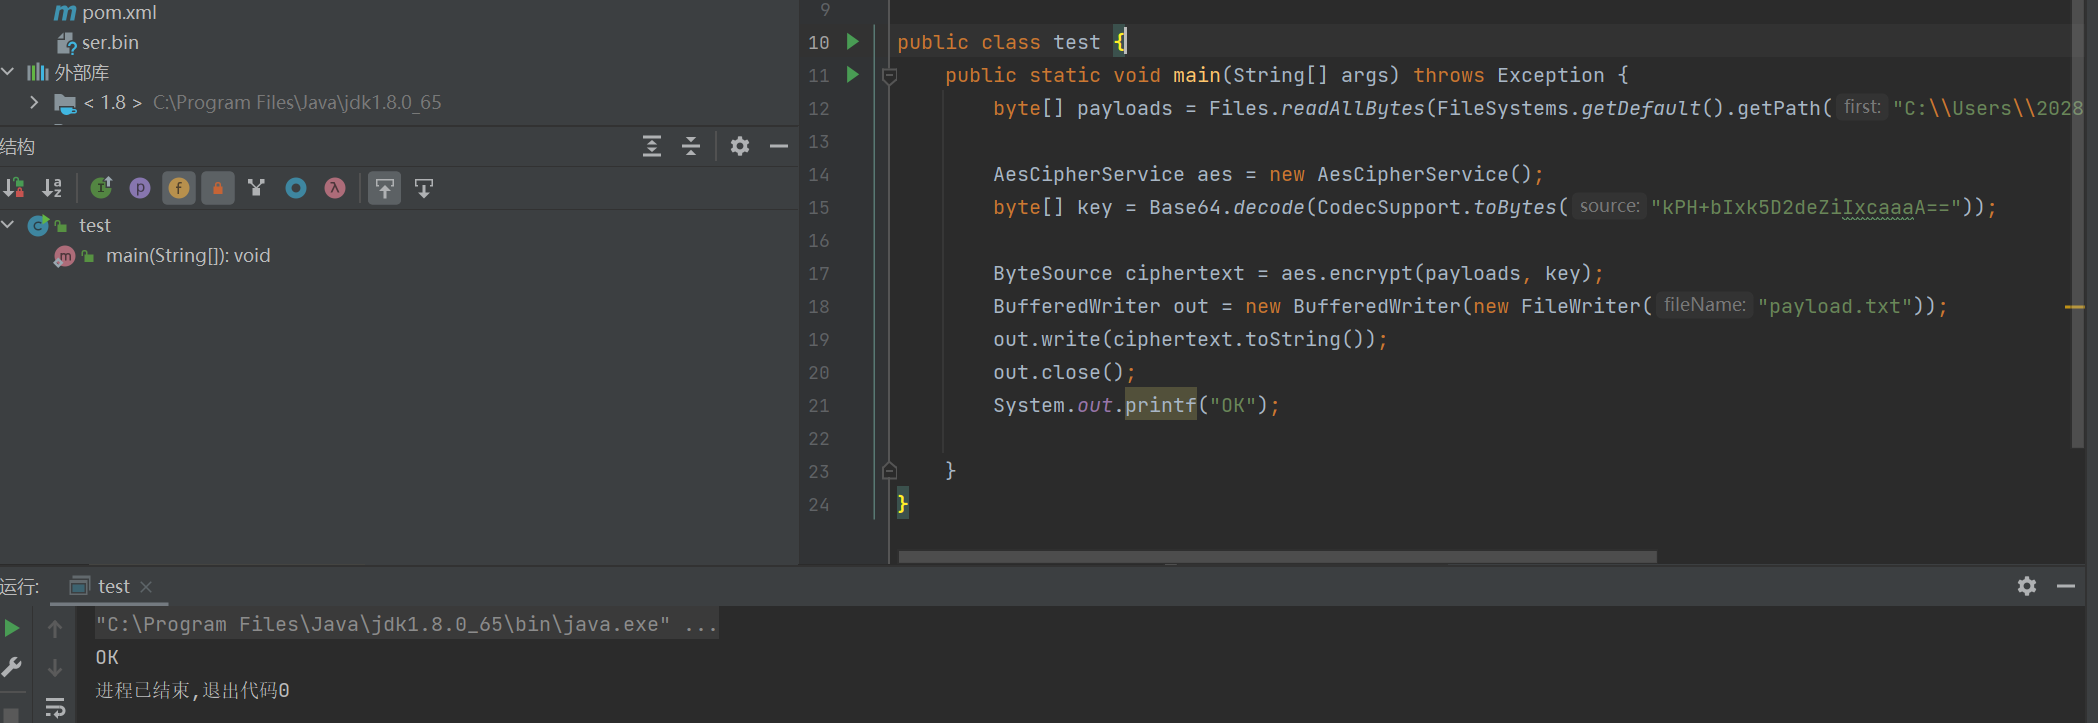Rerun test in Run panel
Viewport: 2098px width, 723px height.
coord(12,628)
